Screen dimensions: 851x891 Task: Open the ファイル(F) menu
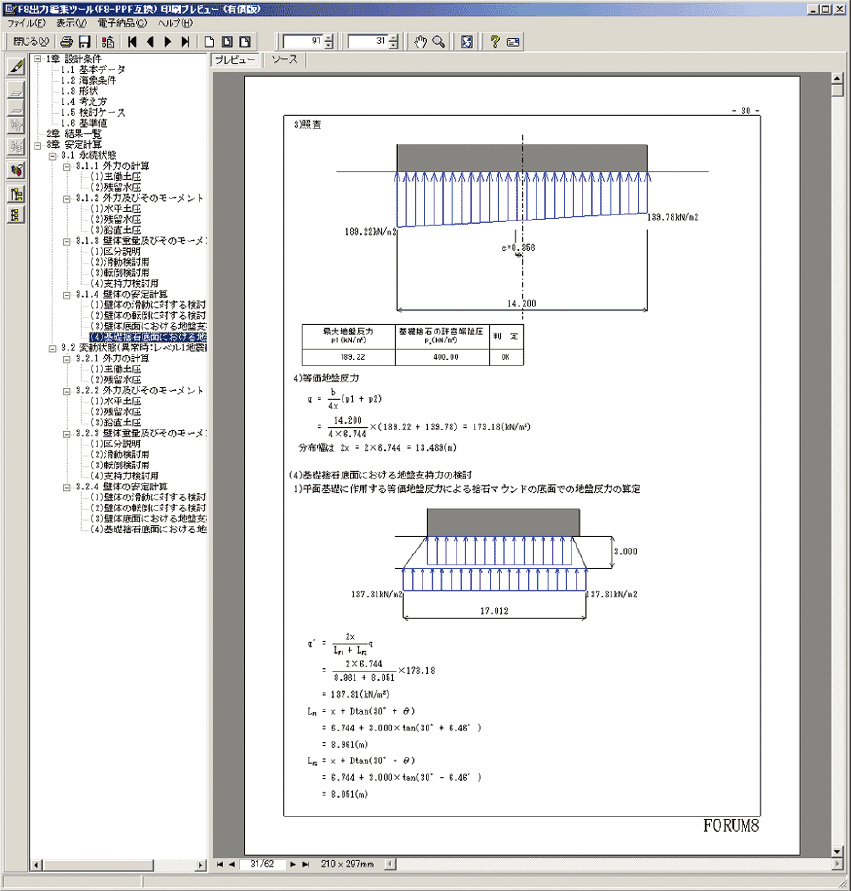26,23
